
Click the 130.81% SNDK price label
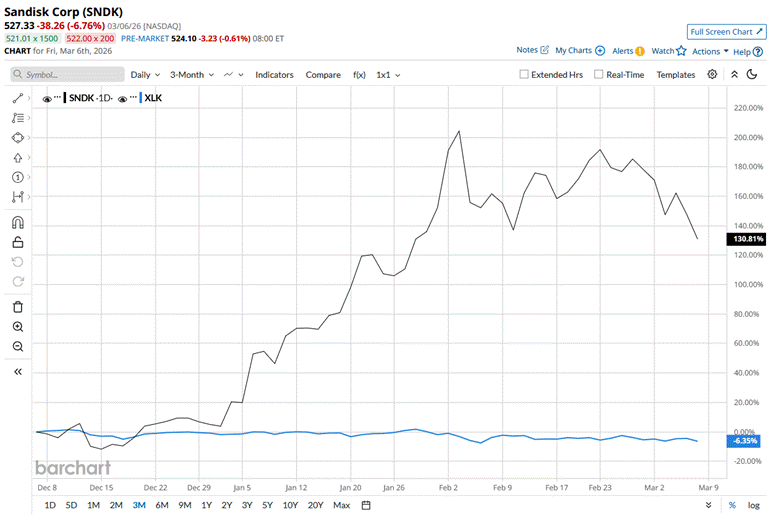746,239
